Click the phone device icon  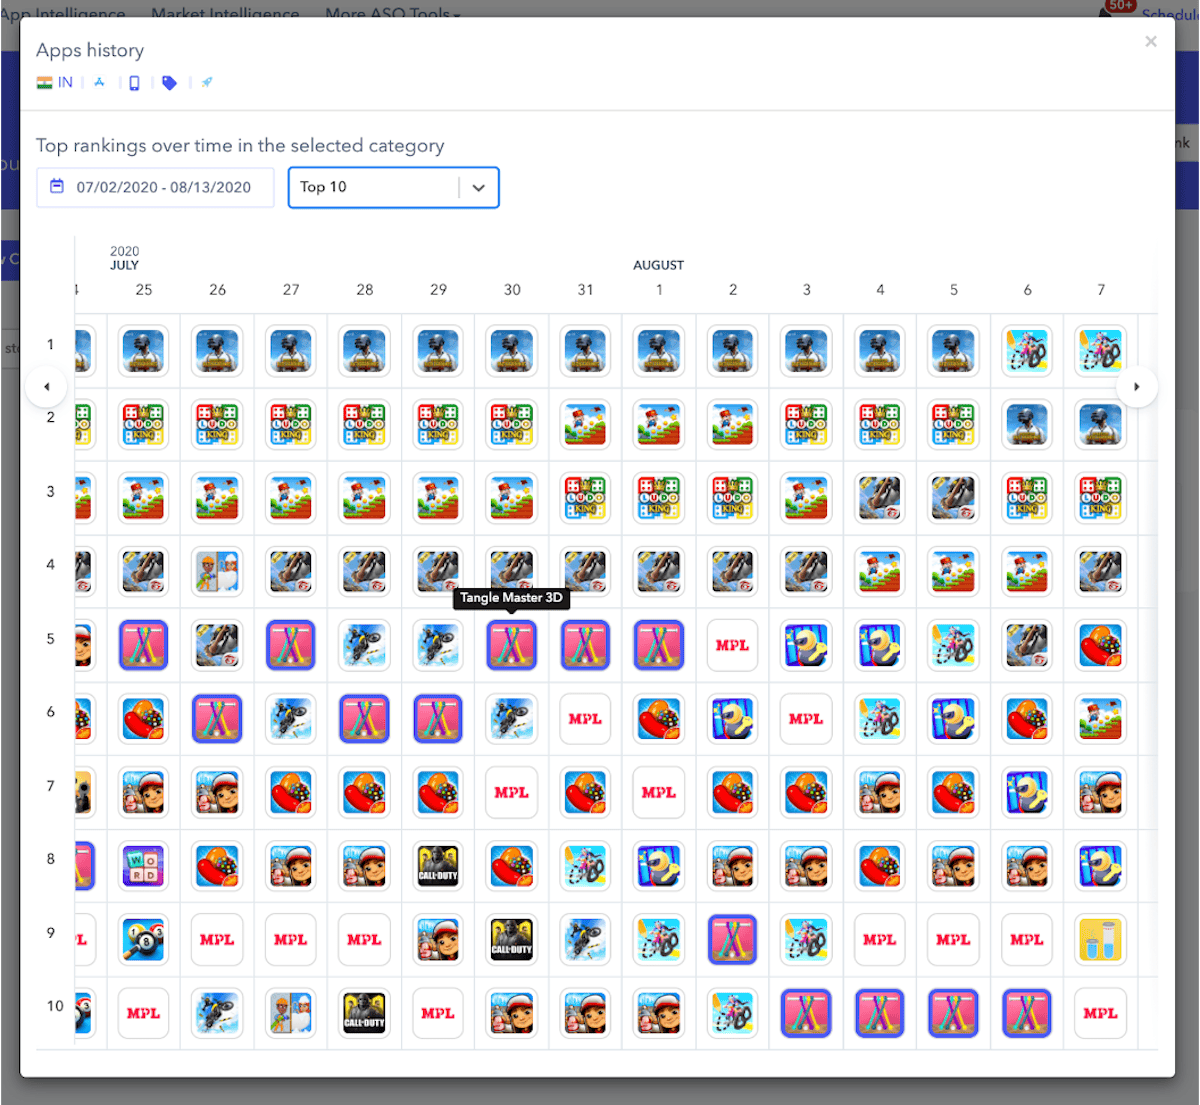pyautogui.click(x=134, y=83)
